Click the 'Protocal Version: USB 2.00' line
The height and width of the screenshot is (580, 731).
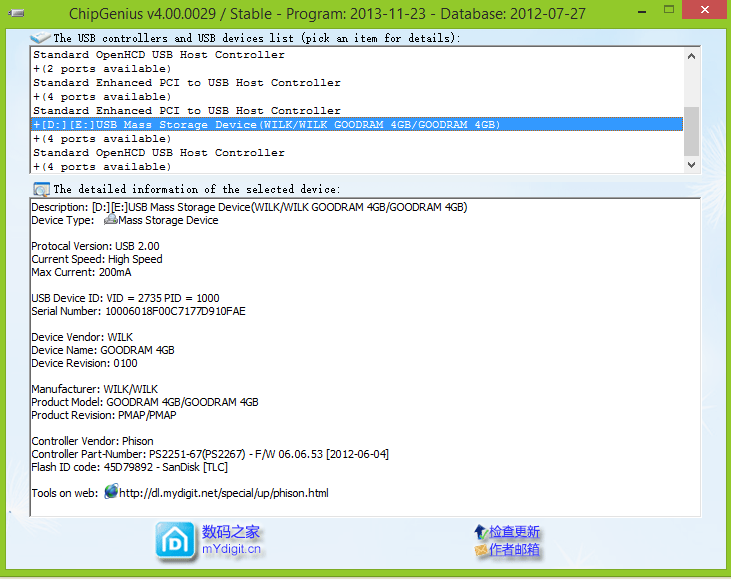point(95,246)
